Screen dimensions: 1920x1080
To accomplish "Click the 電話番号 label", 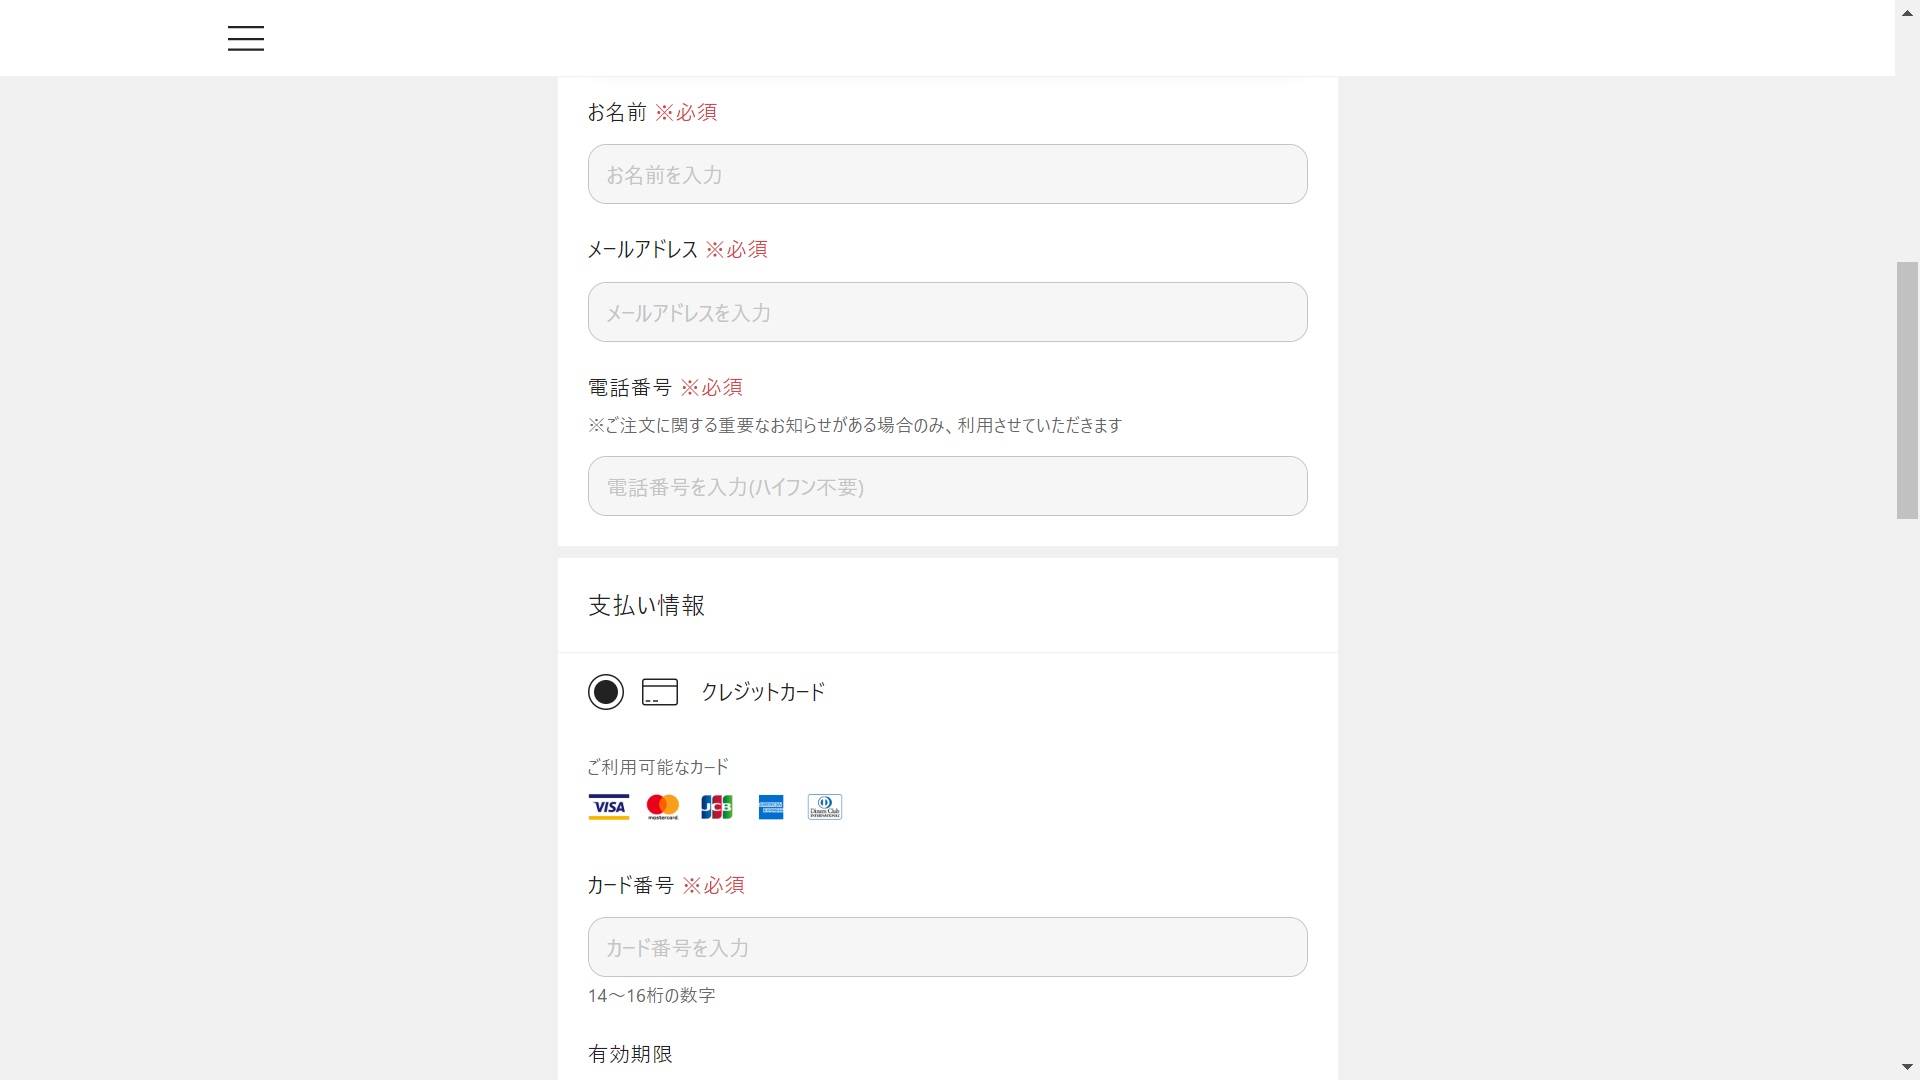I will (x=629, y=387).
